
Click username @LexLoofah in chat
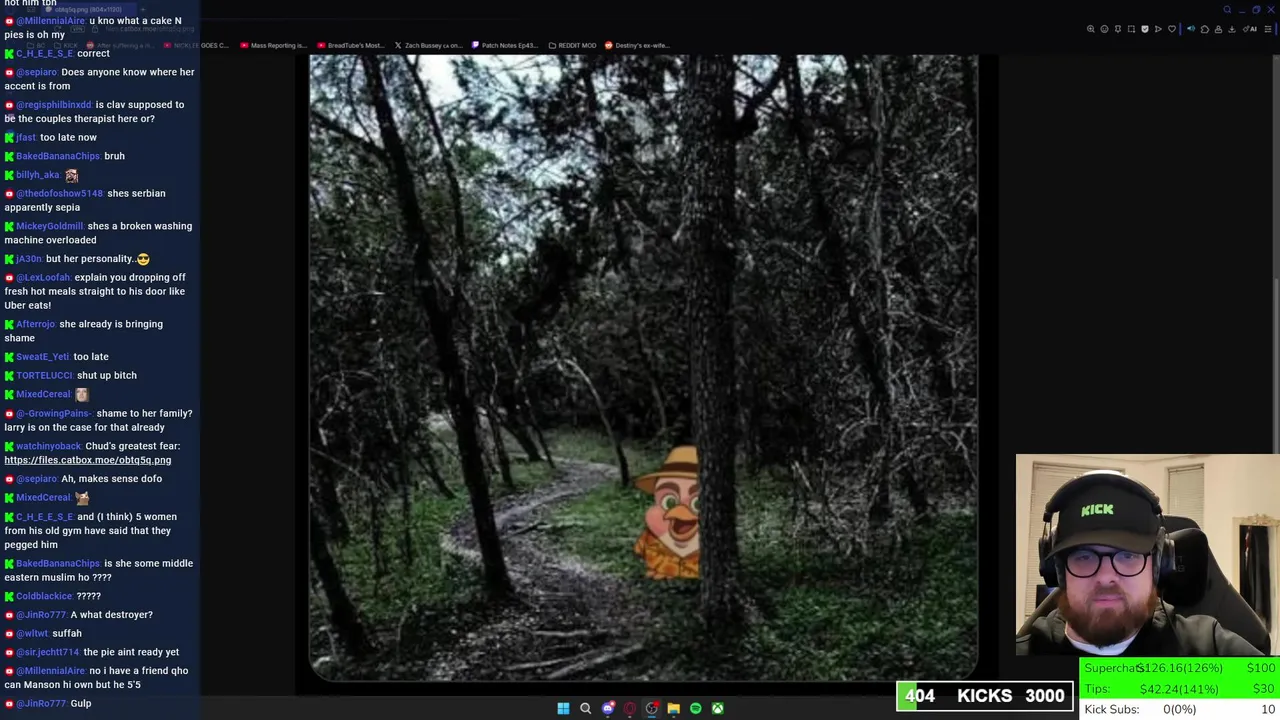(x=43, y=277)
